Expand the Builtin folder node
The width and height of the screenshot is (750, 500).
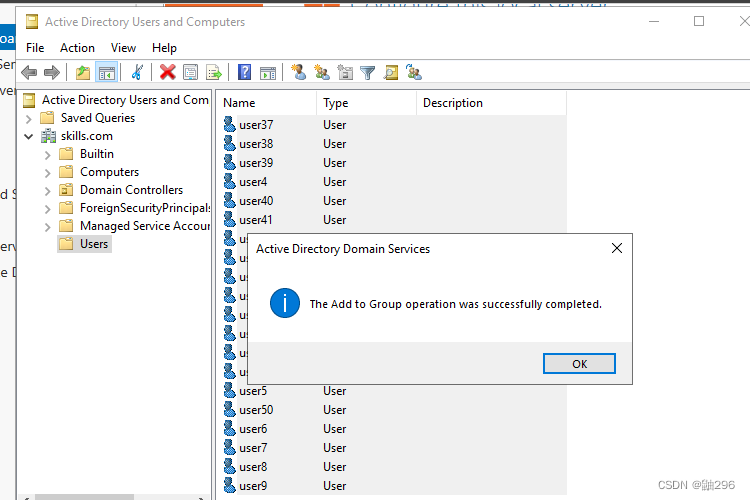click(x=47, y=154)
